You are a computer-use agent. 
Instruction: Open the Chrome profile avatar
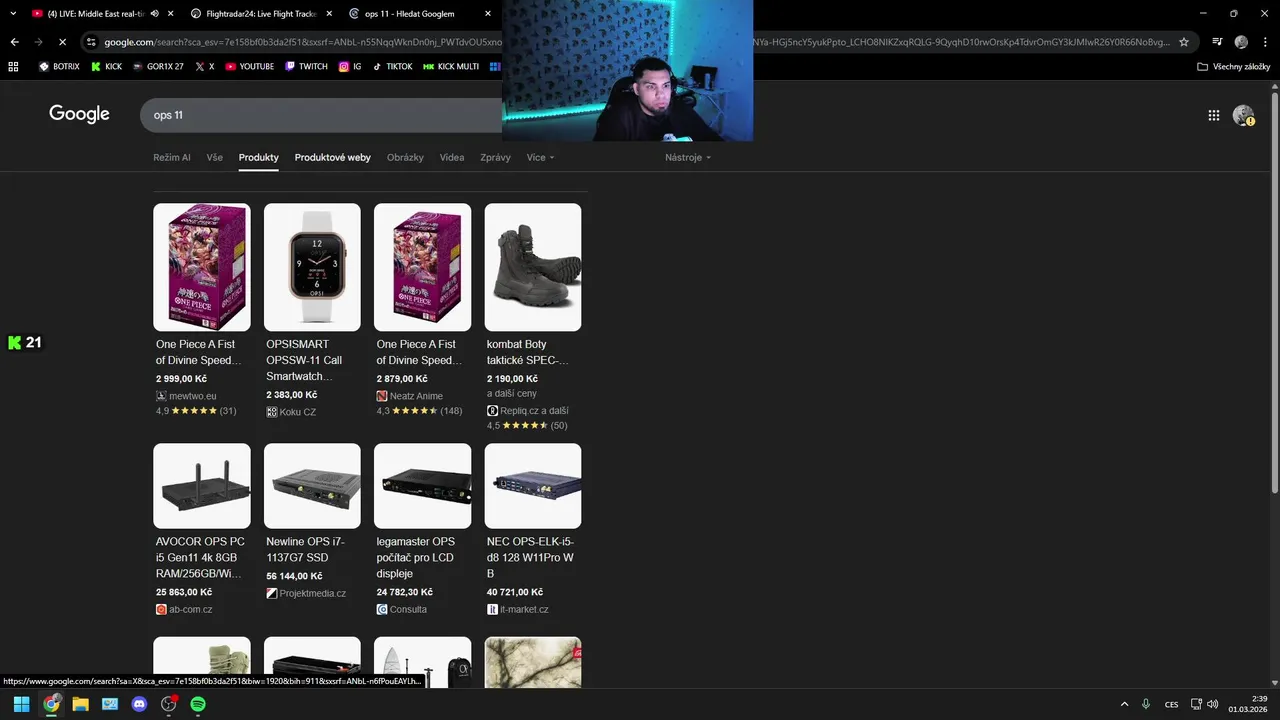1241,42
